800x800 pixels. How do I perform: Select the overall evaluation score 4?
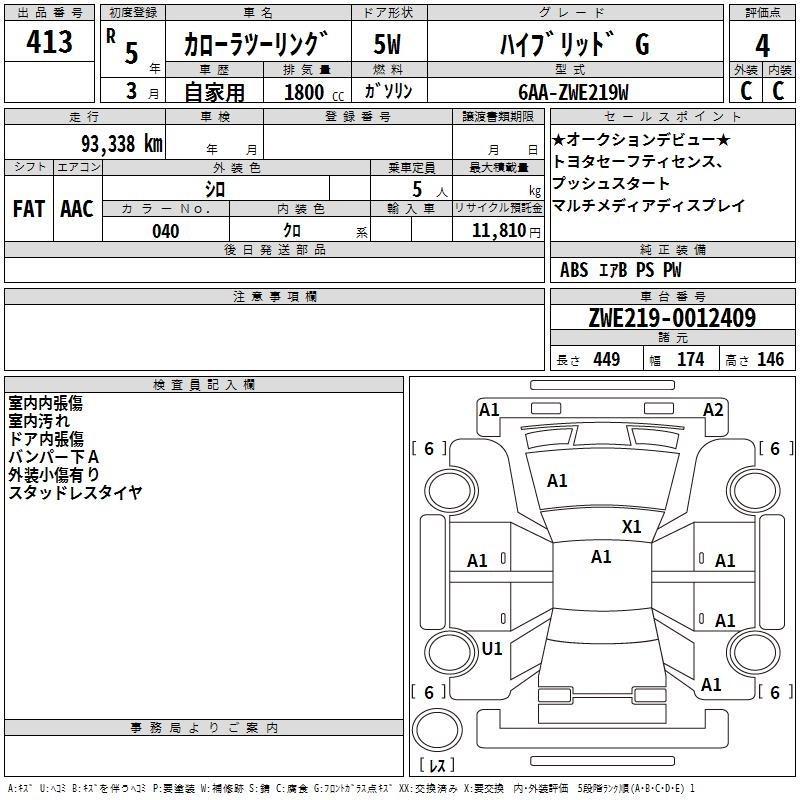[762, 45]
